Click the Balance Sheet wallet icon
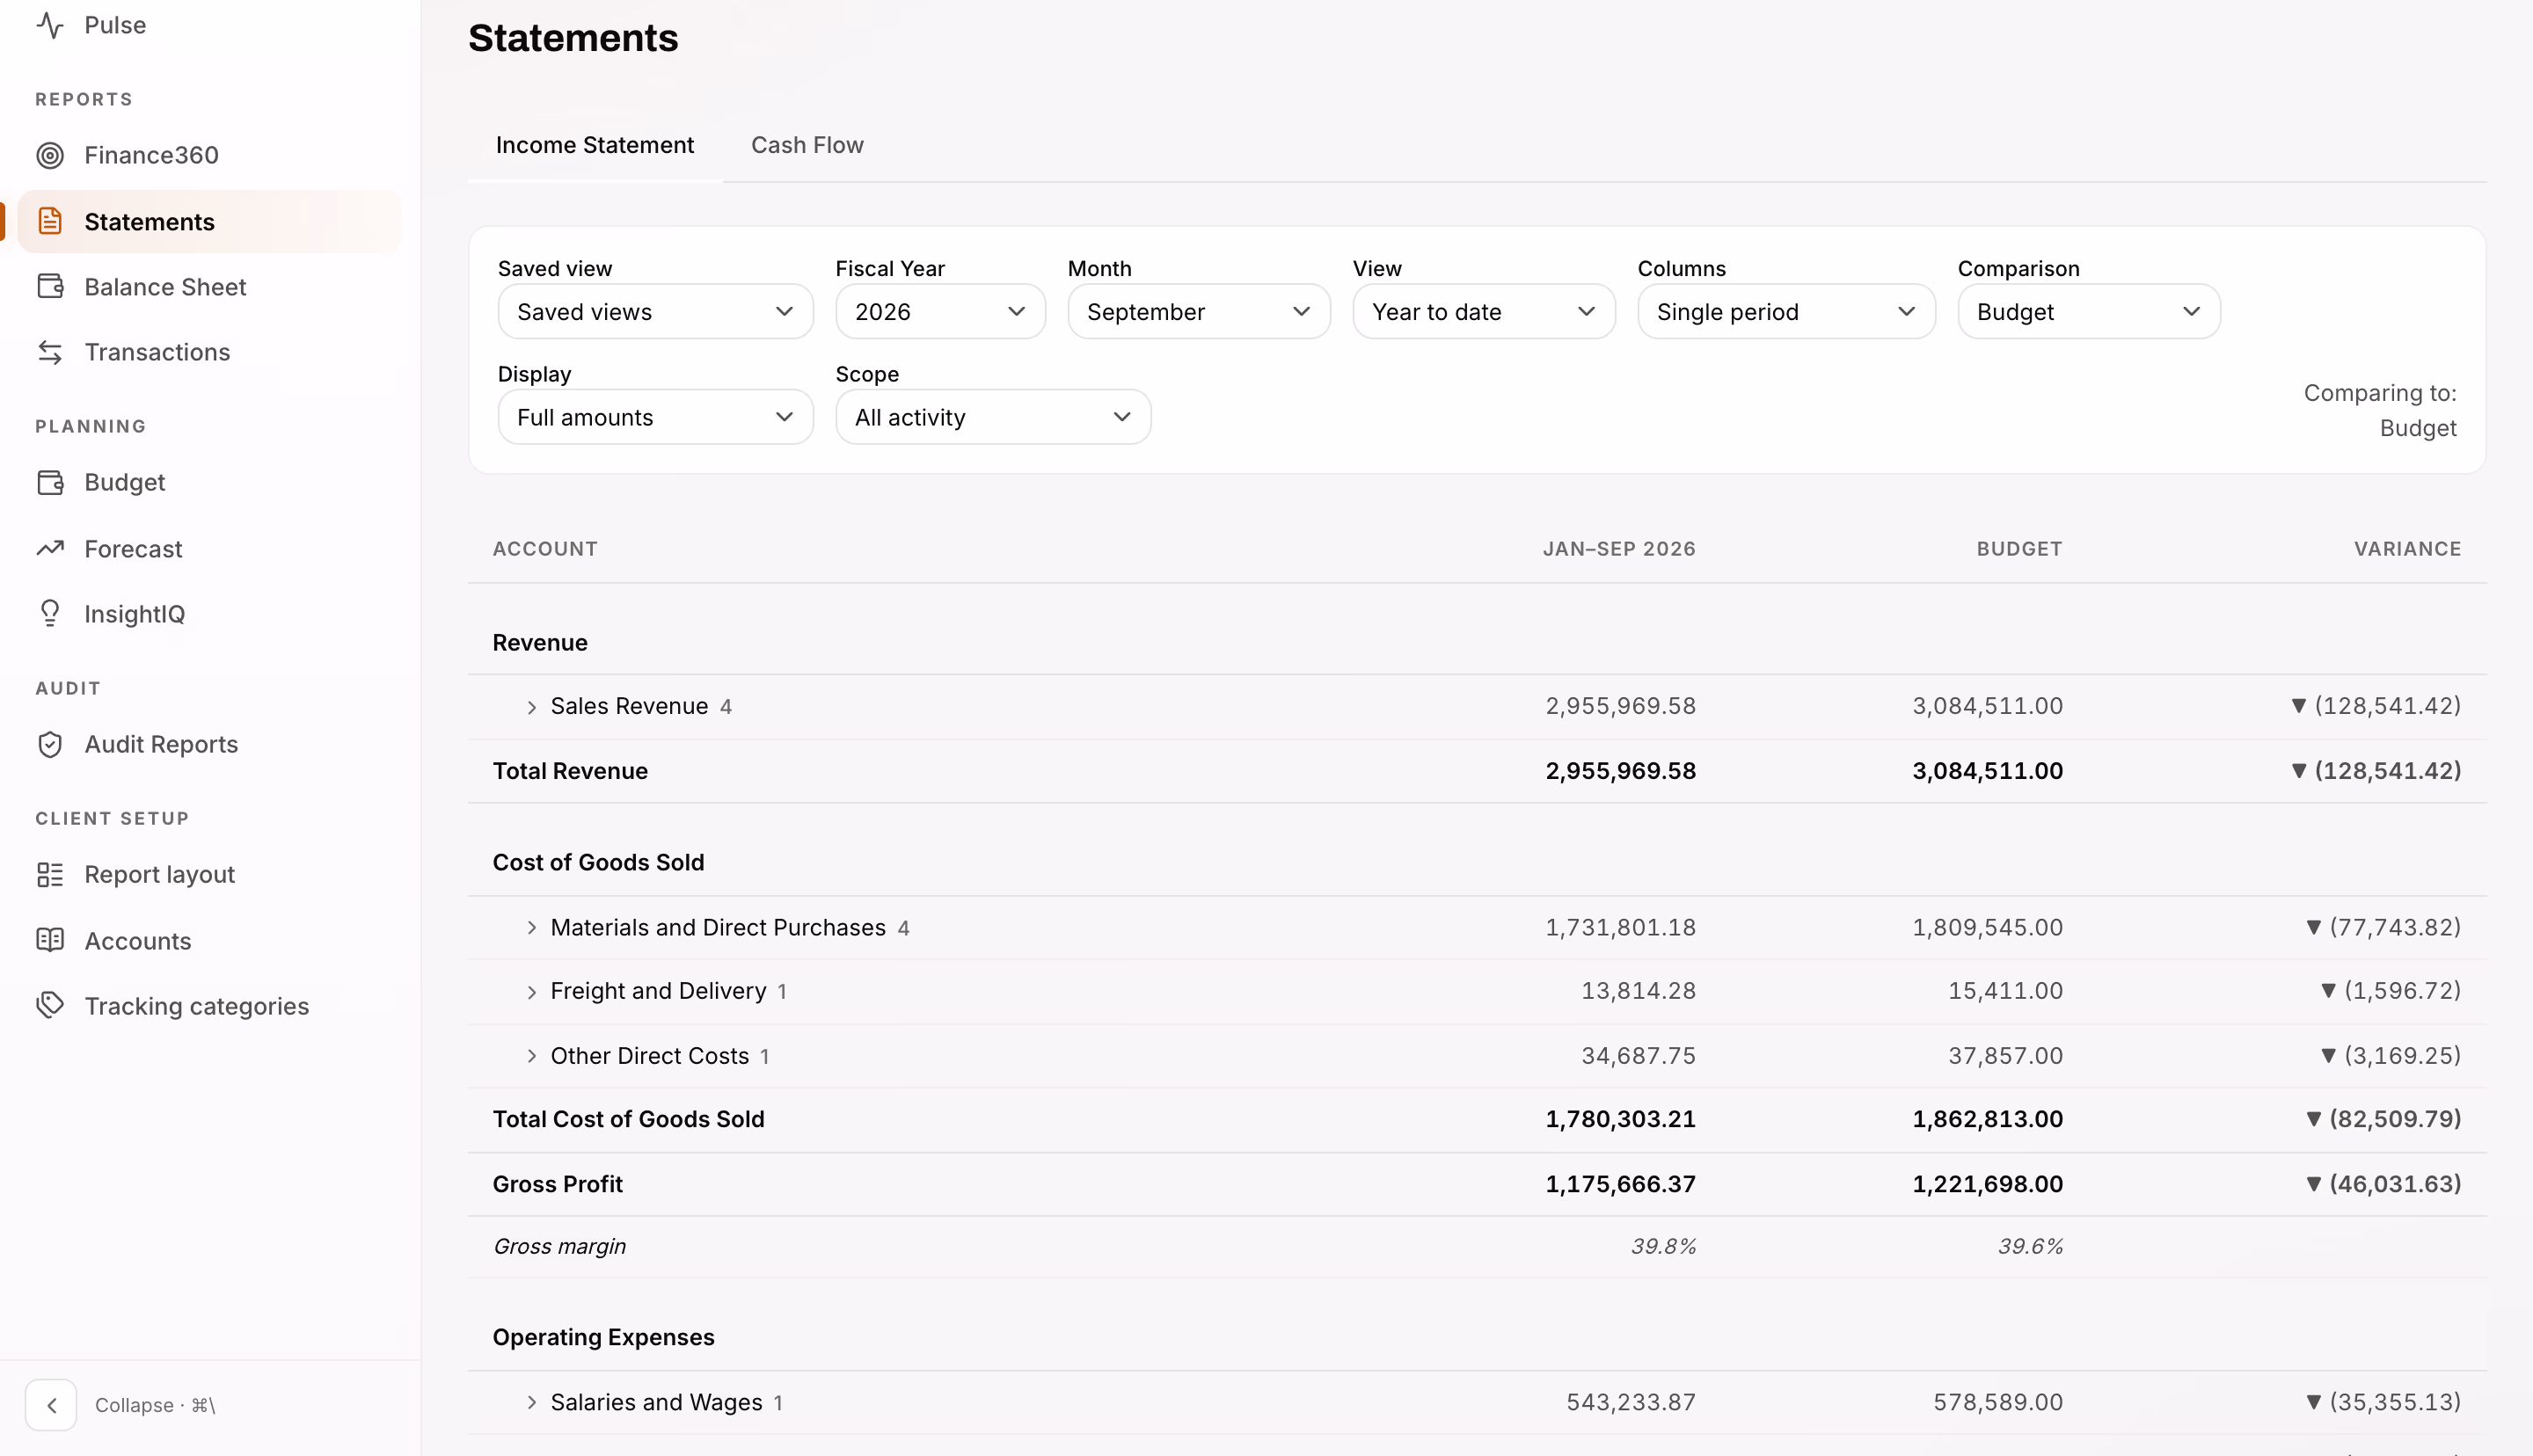This screenshot has width=2533, height=1456. tap(50, 287)
